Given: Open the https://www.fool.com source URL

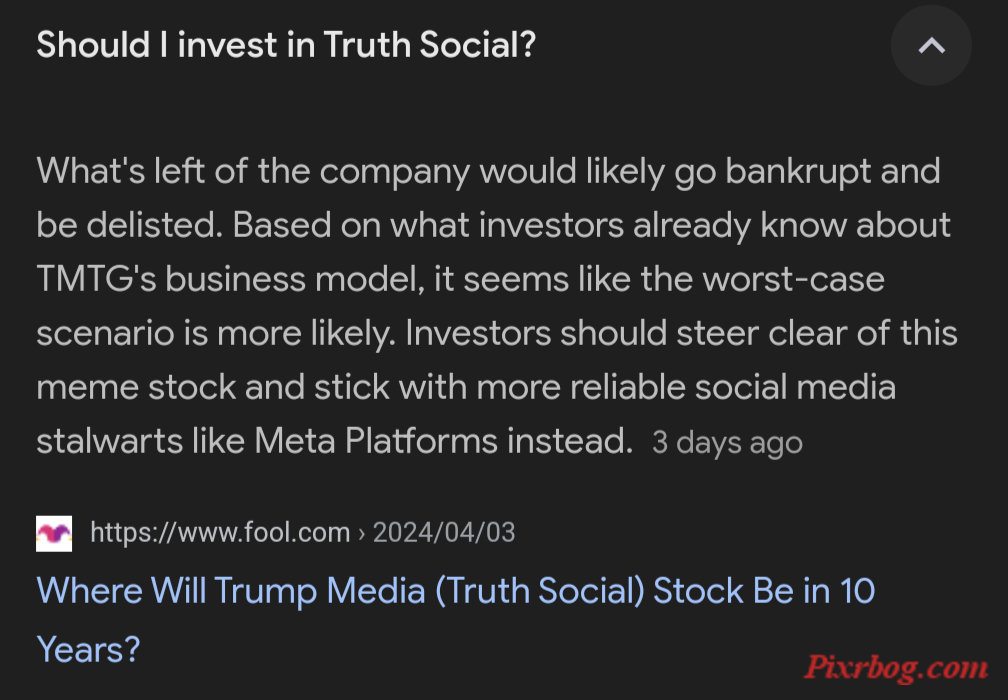Looking at the screenshot, I should (x=220, y=533).
